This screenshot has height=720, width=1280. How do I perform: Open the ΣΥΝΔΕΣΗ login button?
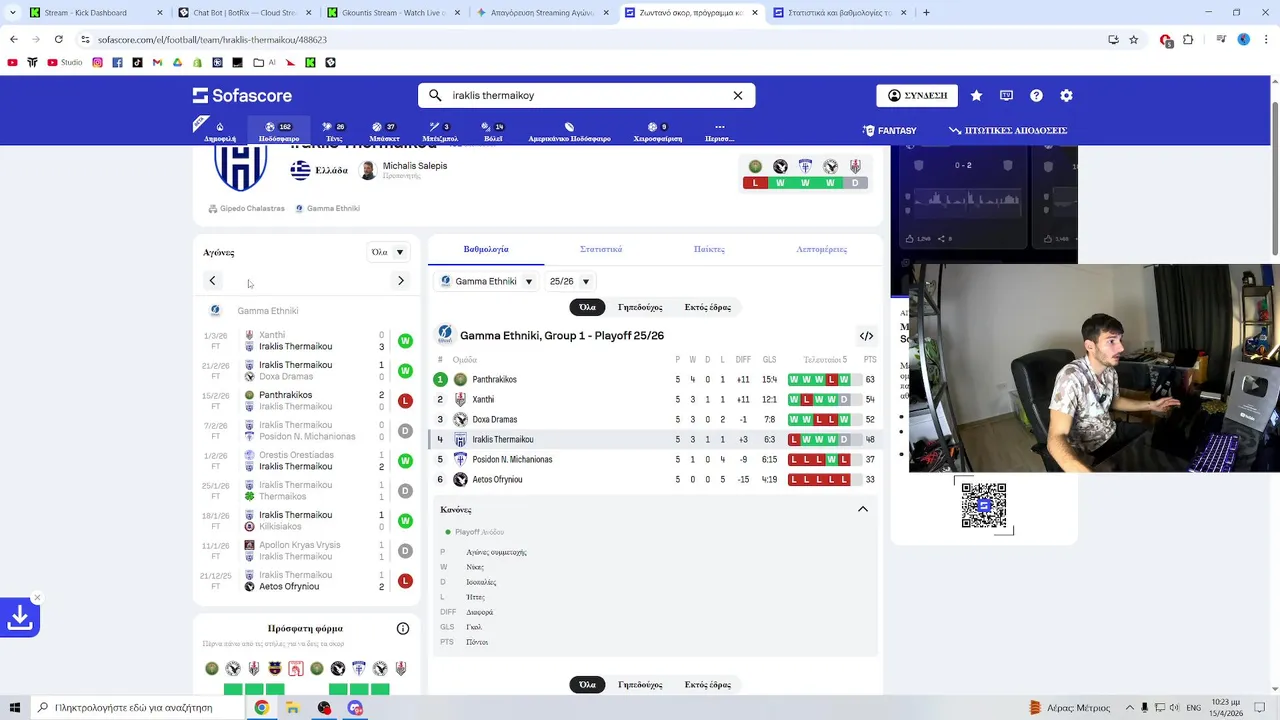click(x=917, y=96)
